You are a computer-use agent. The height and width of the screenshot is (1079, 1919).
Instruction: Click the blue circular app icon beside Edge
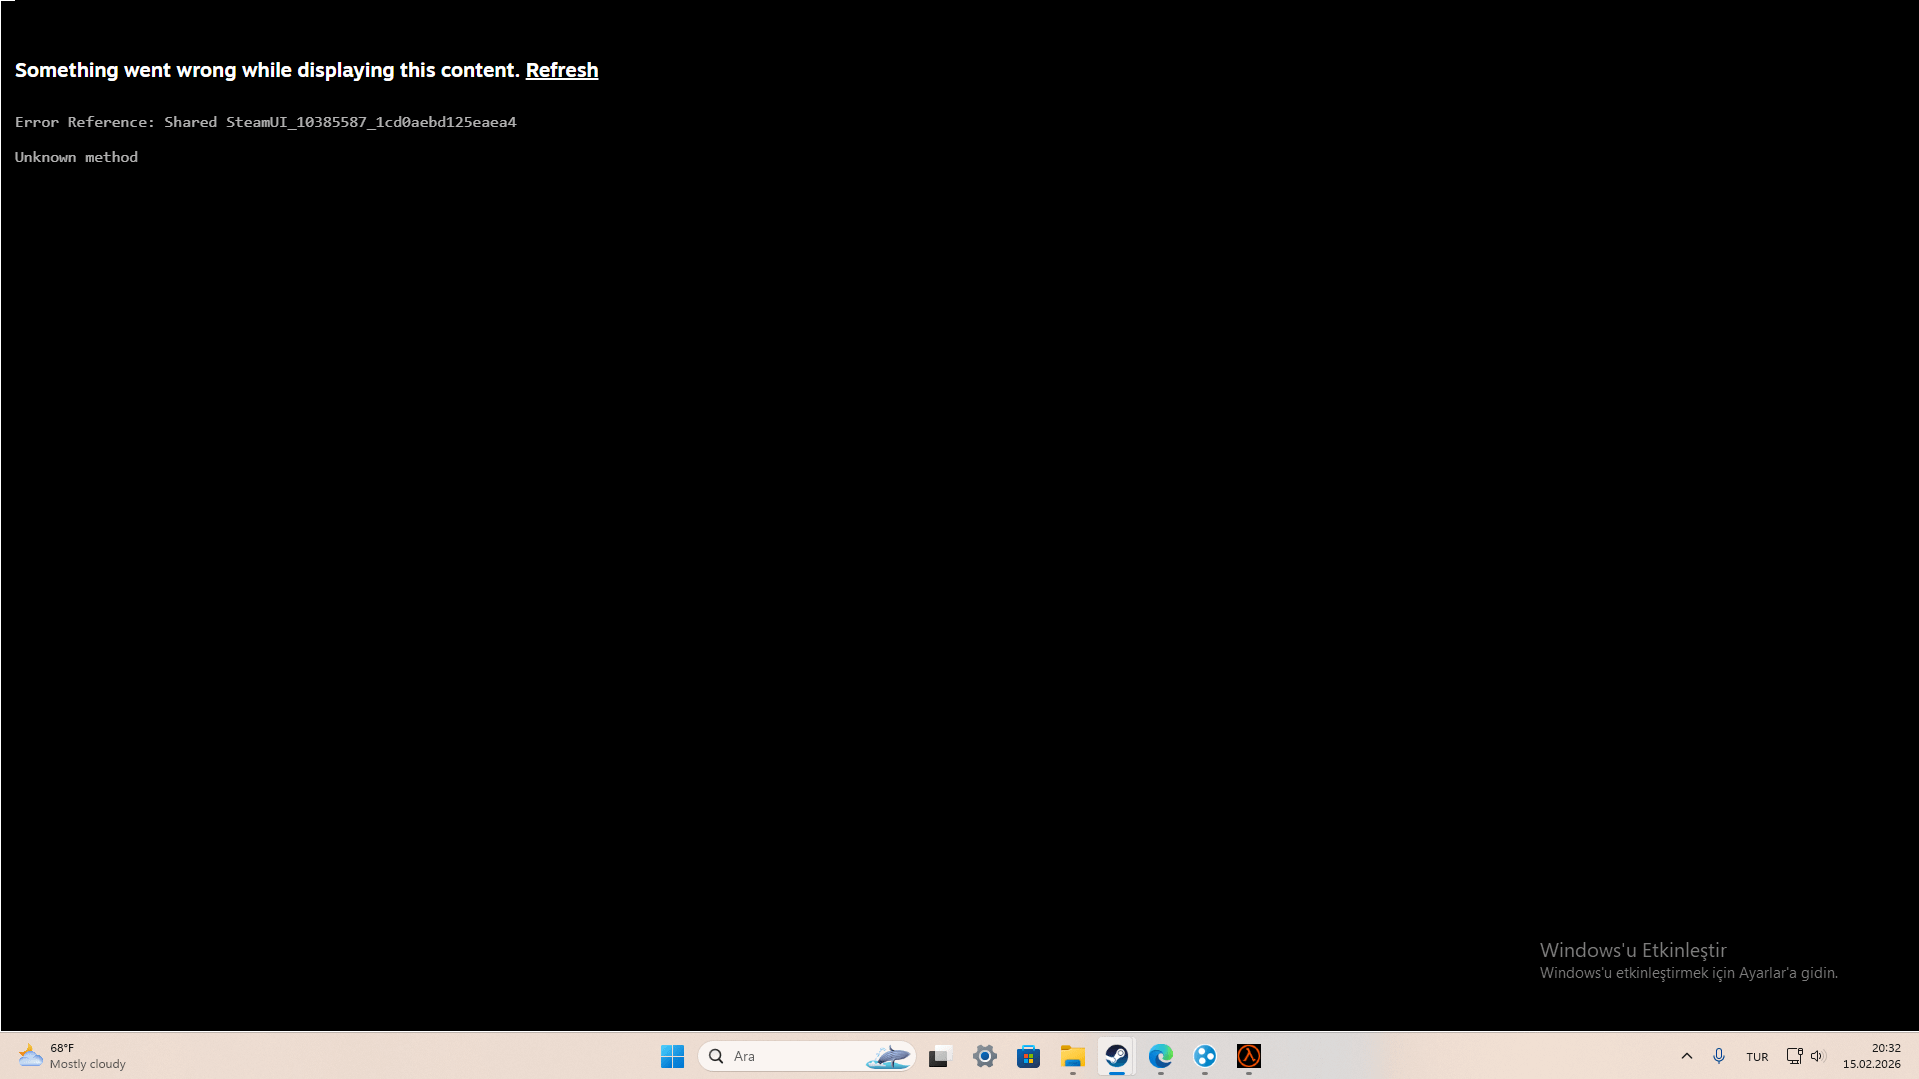1204,1056
